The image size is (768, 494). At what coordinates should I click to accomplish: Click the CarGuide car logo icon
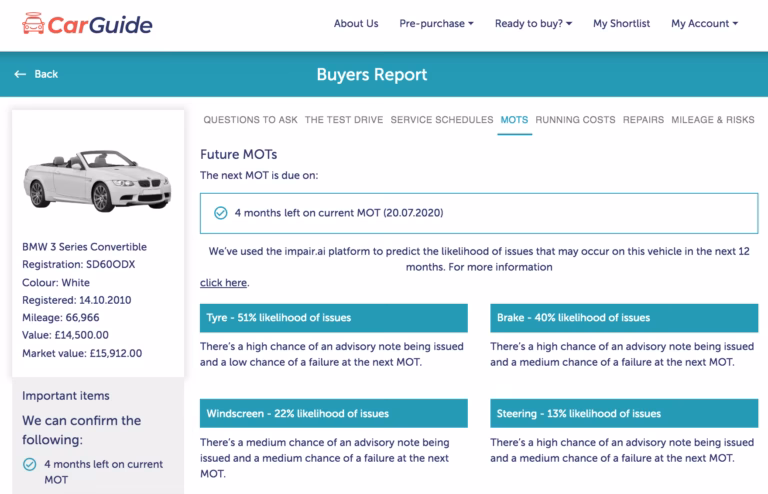[x=33, y=23]
